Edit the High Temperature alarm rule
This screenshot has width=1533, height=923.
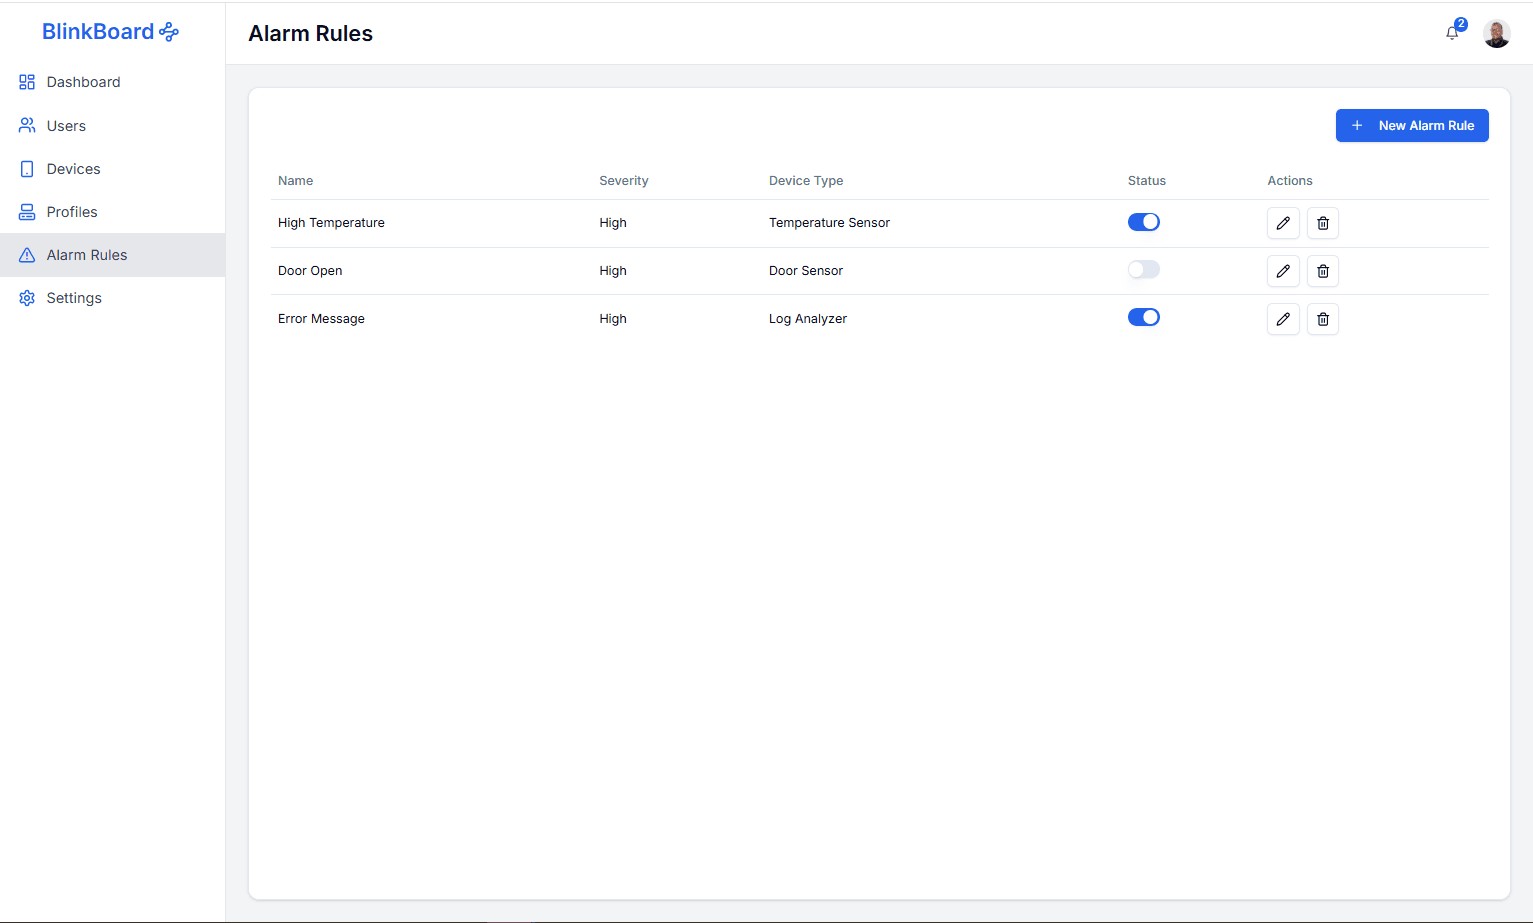click(1283, 223)
